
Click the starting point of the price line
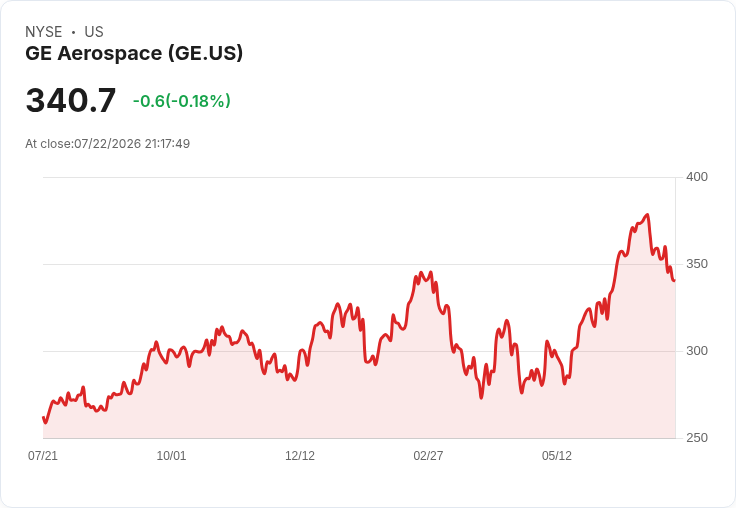point(43,417)
